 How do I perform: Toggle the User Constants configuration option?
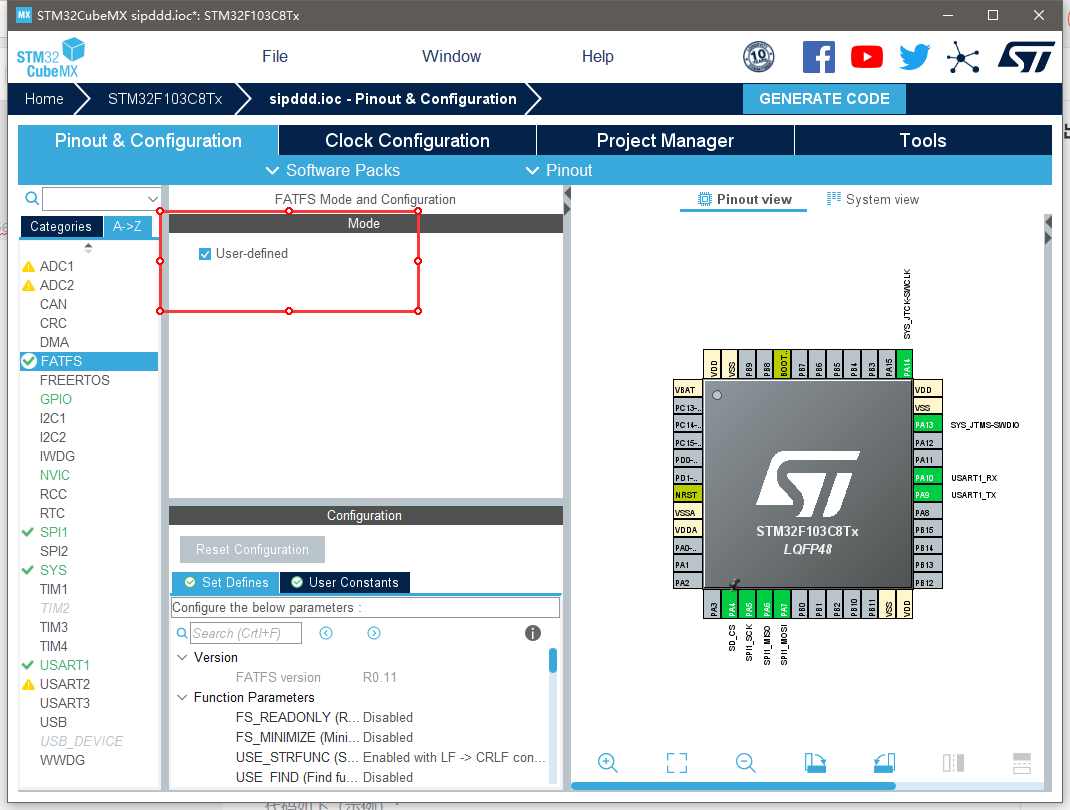pyautogui.click(x=345, y=582)
